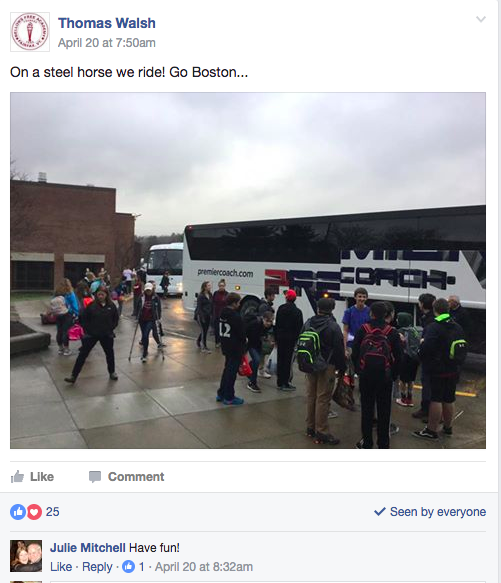Viewport: 501px width, 583px height.
Task: Open the Seen by everyone list
Action: coord(438,512)
